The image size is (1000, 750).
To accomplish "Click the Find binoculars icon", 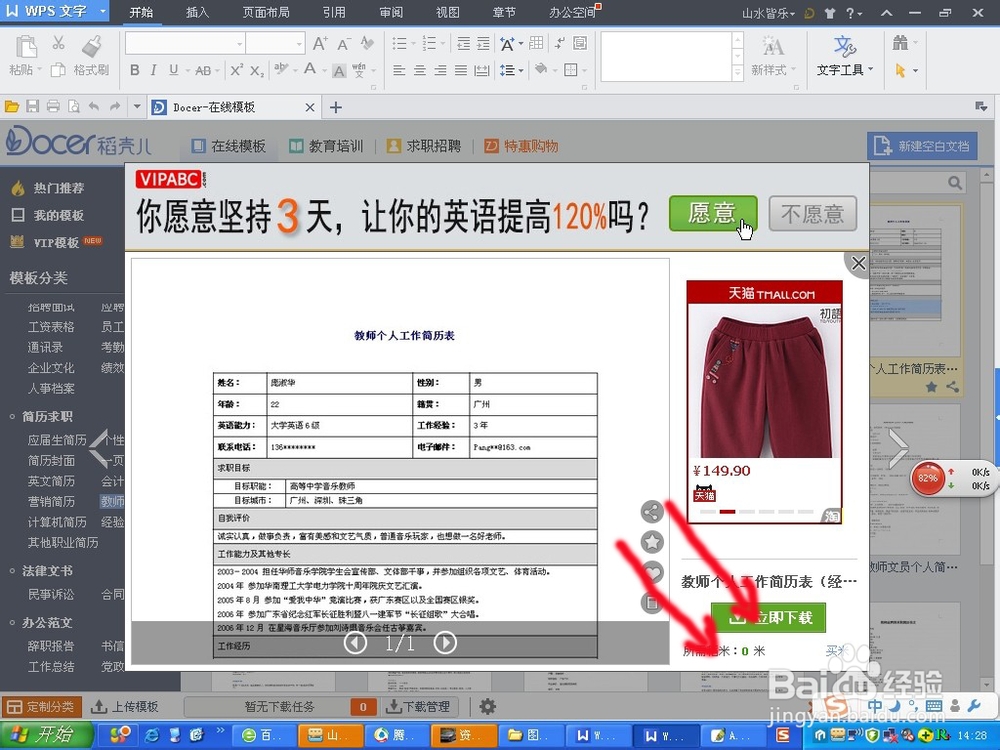I will [x=900, y=43].
